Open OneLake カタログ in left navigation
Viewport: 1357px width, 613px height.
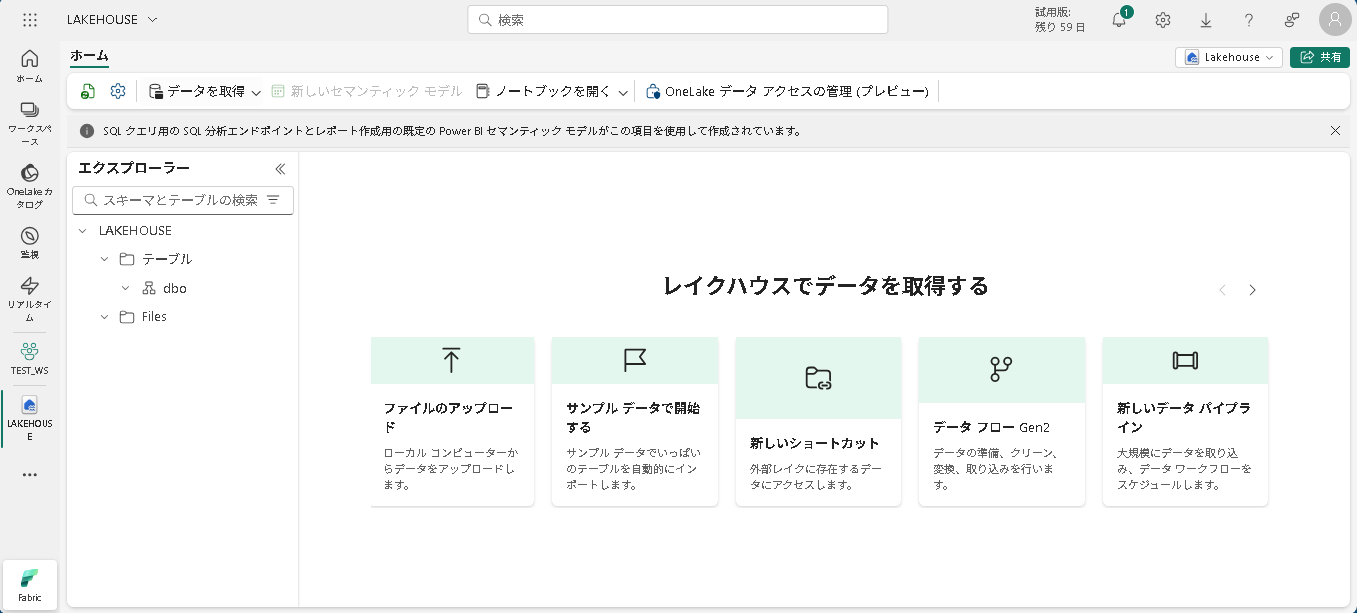tap(30, 186)
